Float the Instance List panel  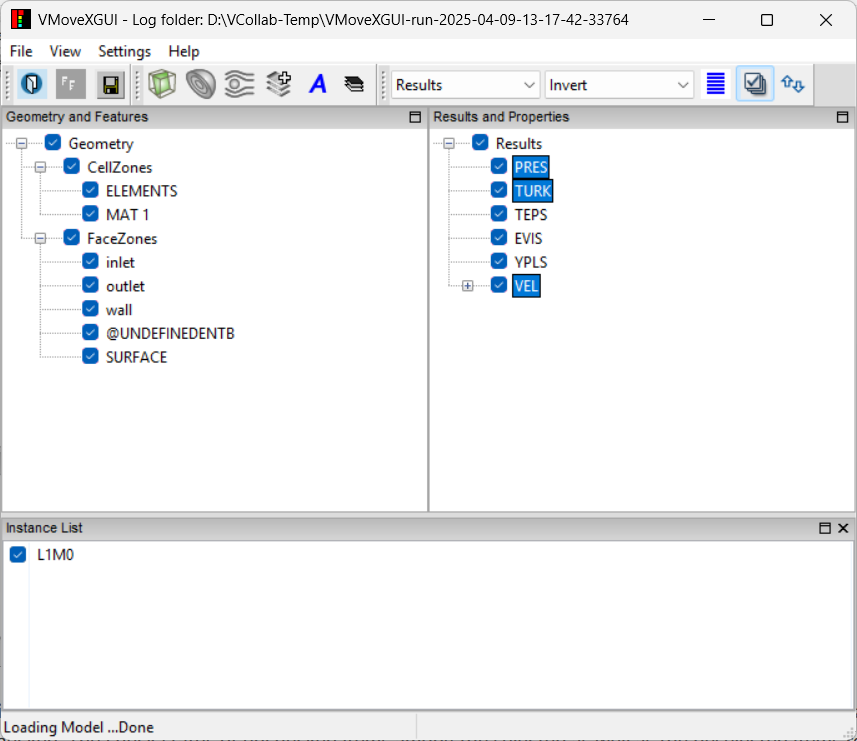pyautogui.click(x=825, y=528)
